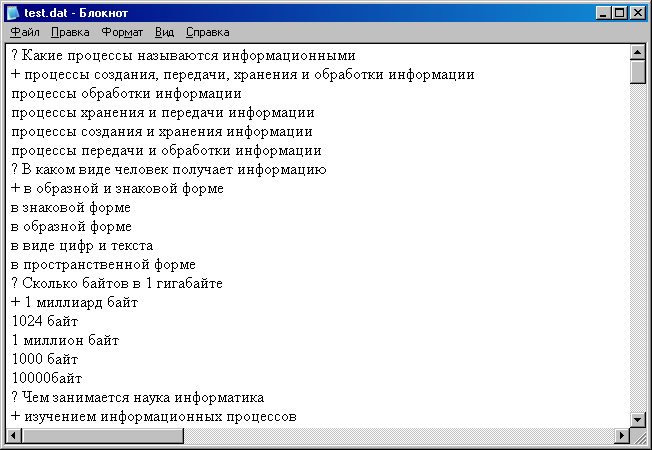The image size is (652, 450).
Task: Click the horizontal scrollbar thumb
Action: click(x=103, y=435)
